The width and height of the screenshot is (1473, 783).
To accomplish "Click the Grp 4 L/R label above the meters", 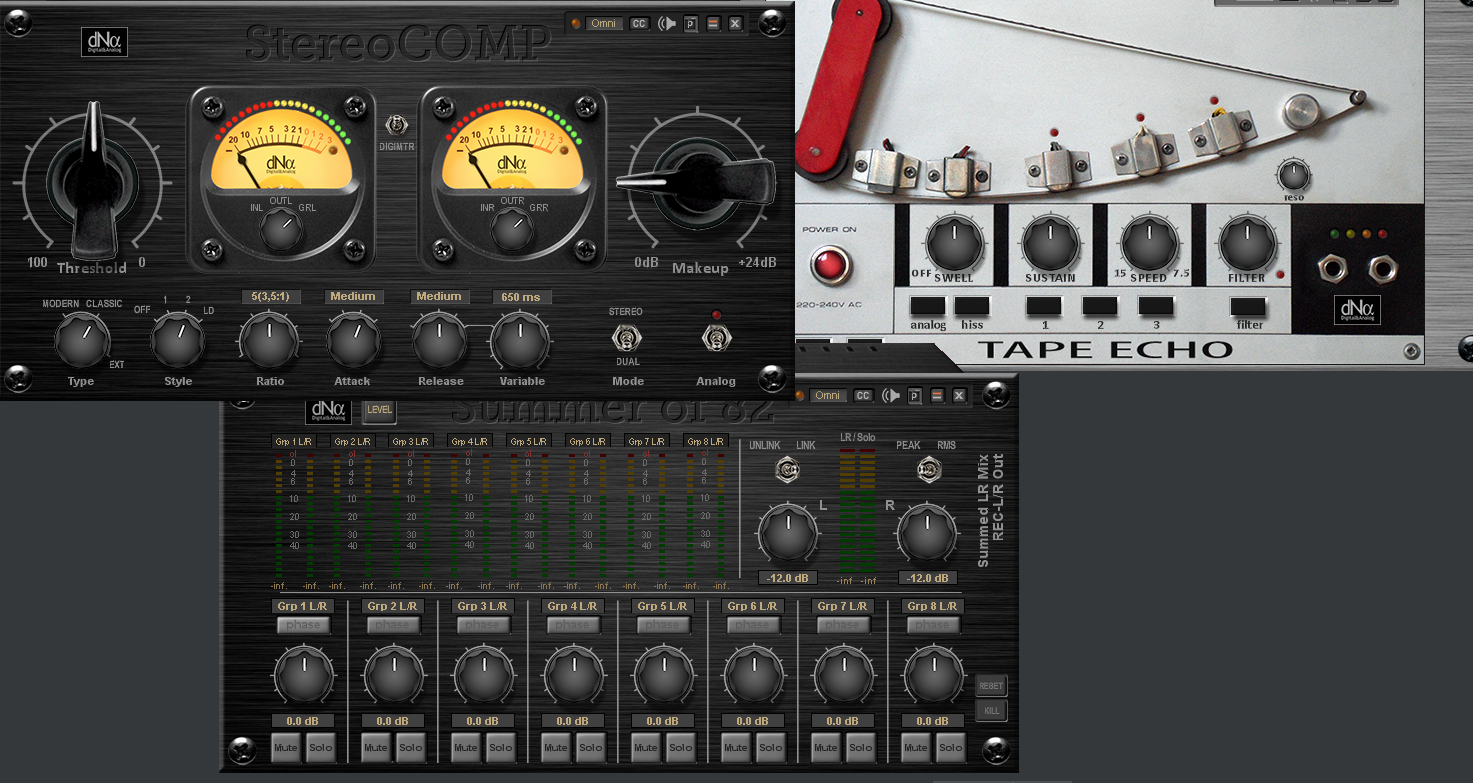I will click(470, 441).
